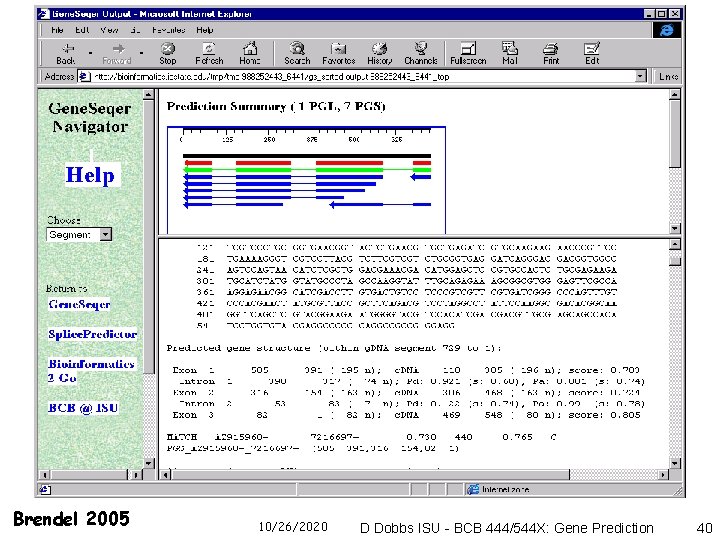Click the Help link in navigator
Image resolution: width=720 pixels, height=540 pixels.
pos(90,175)
